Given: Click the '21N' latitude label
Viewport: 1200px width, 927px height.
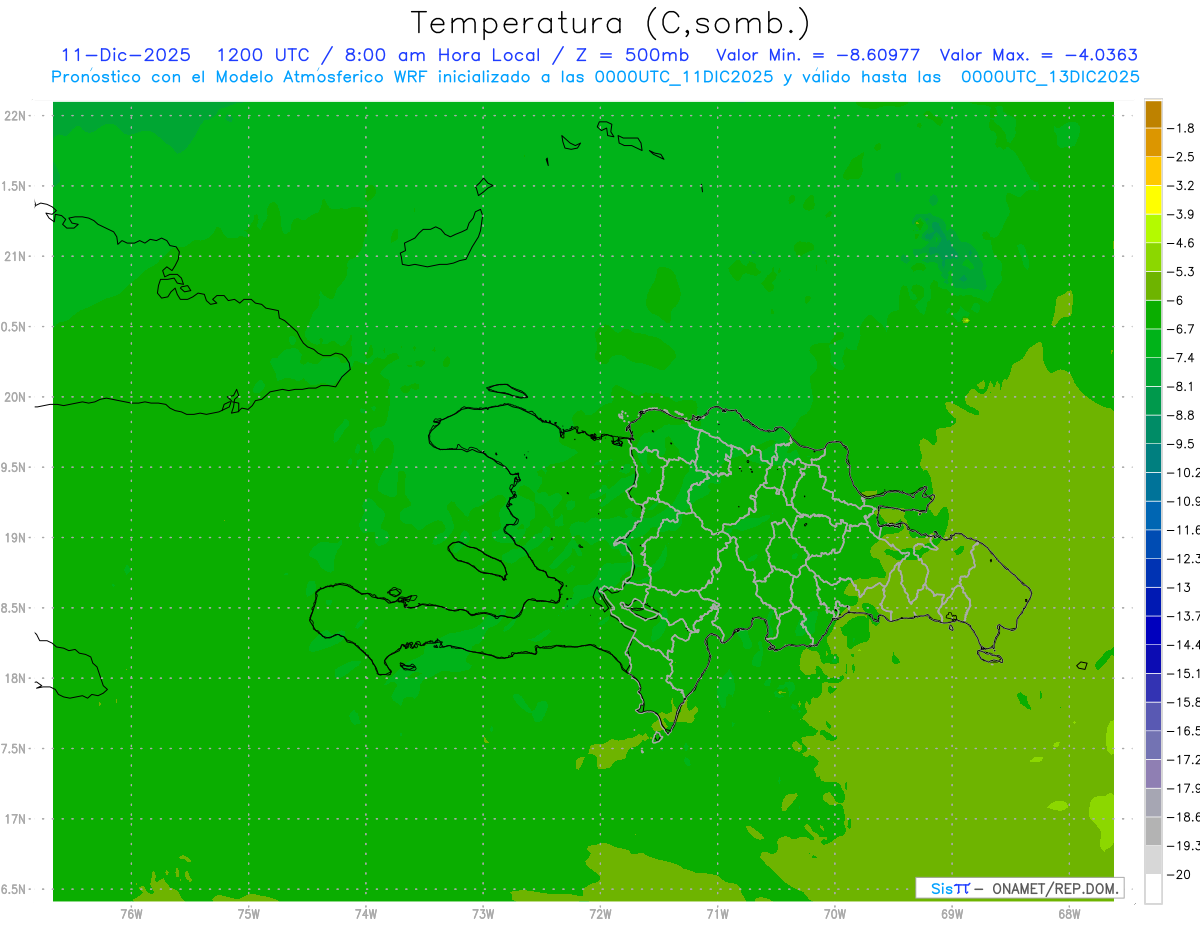Looking at the screenshot, I should click(15, 257).
